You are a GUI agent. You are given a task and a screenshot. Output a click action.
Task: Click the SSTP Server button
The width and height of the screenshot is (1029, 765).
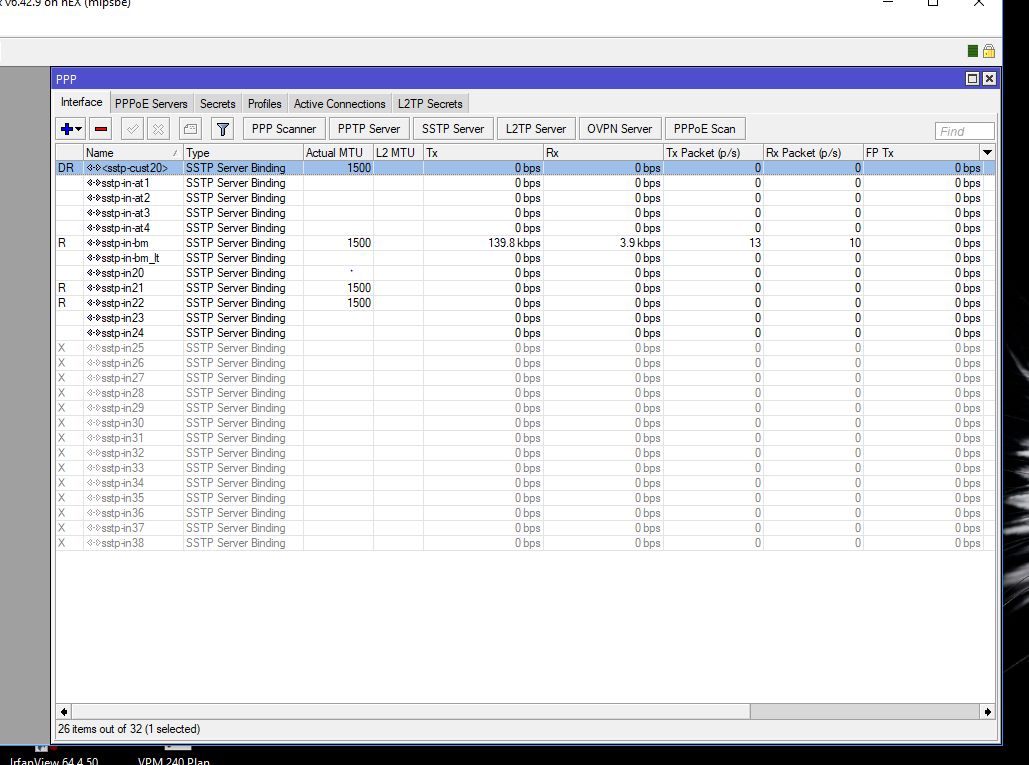pyautogui.click(x=453, y=129)
